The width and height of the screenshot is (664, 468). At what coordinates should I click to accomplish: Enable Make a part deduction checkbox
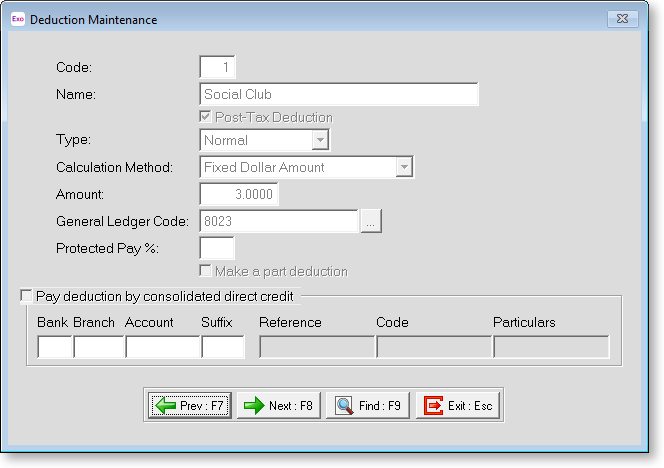pyautogui.click(x=207, y=271)
